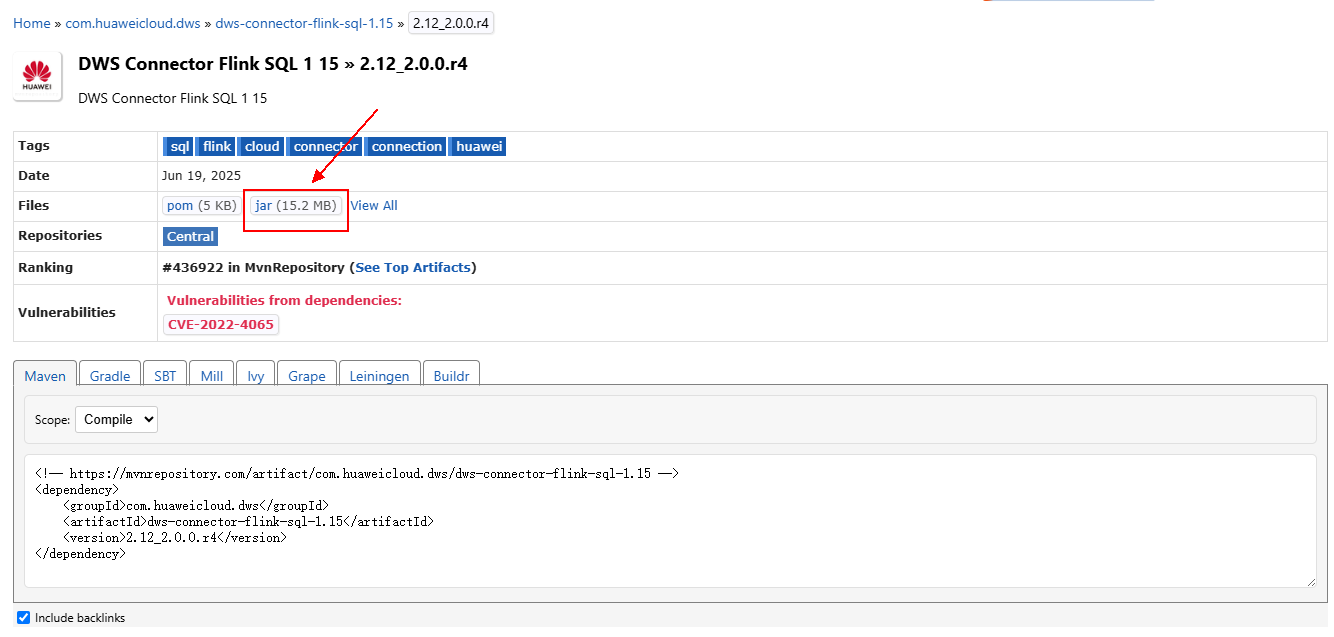Viewport: 1334px width, 637px height.
Task: Click the date Jun 19, 2025
Action: 201,175
